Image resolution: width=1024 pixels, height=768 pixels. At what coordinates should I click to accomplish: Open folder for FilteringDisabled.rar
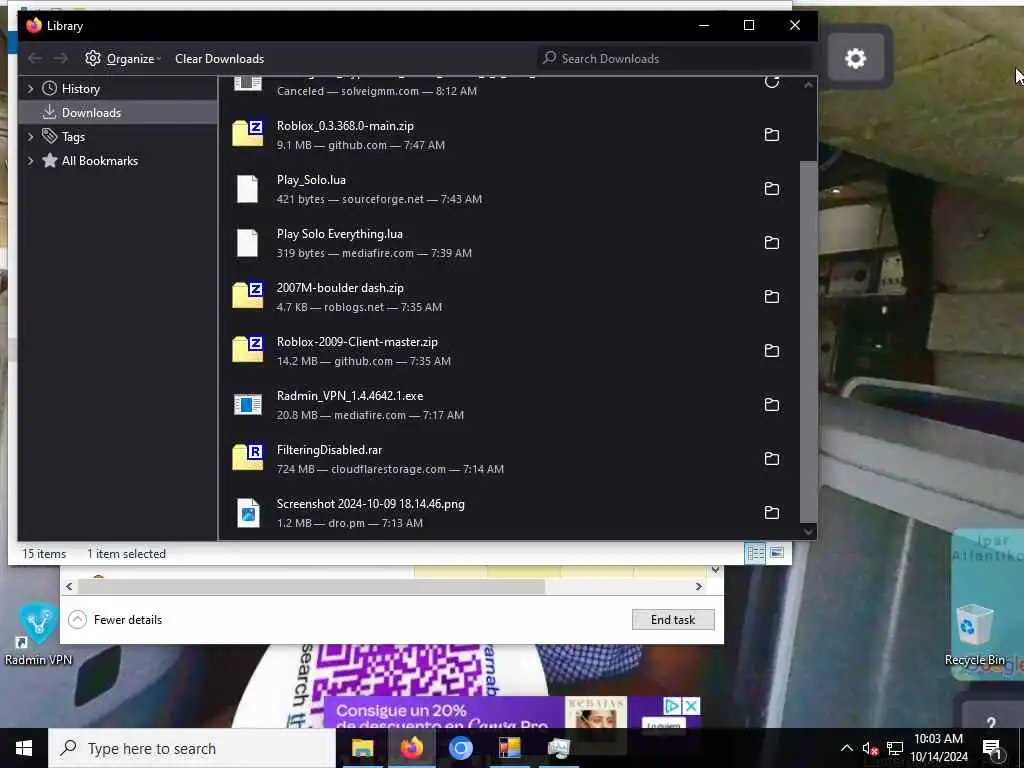pyautogui.click(x=771, y=459)
